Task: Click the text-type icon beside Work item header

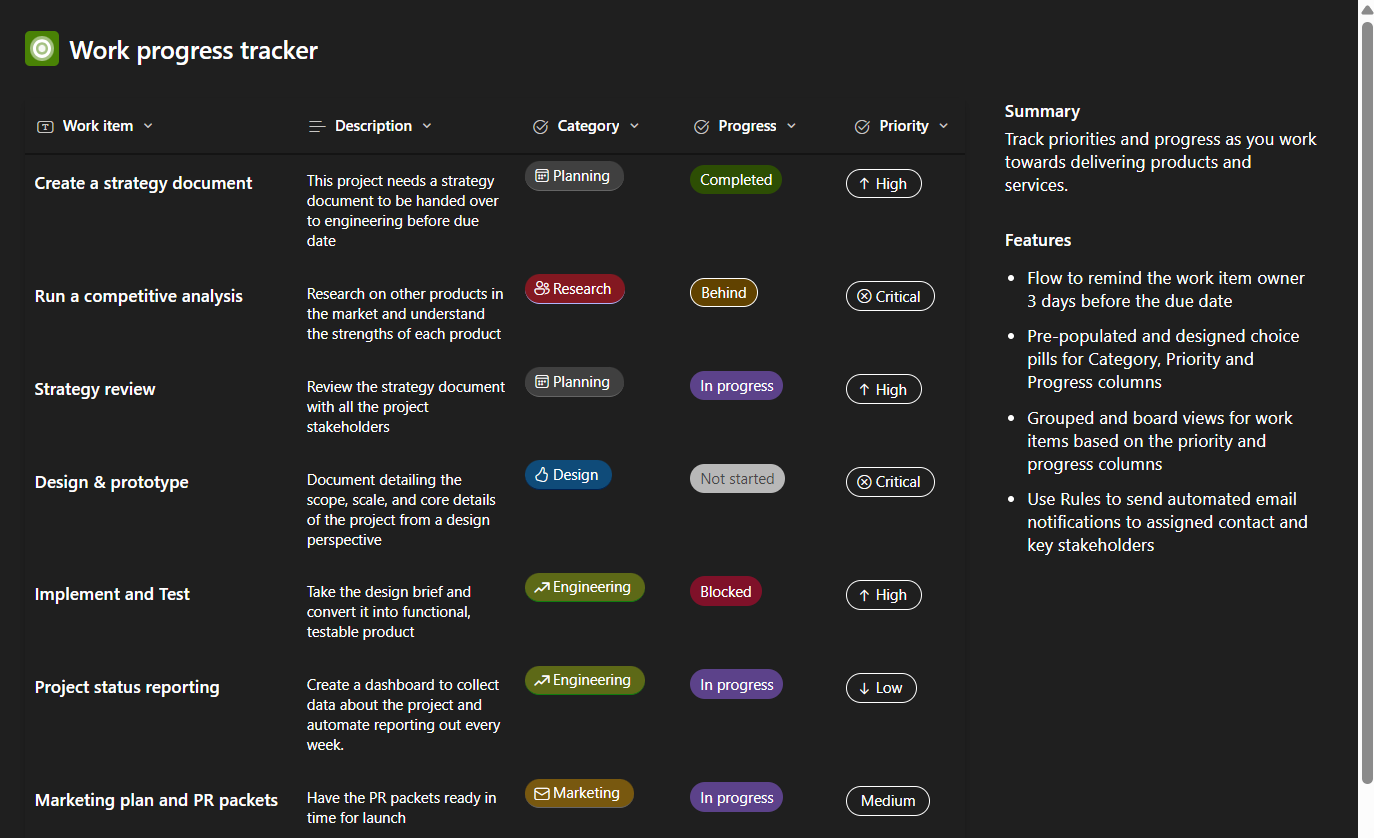Action: point(45,127)
